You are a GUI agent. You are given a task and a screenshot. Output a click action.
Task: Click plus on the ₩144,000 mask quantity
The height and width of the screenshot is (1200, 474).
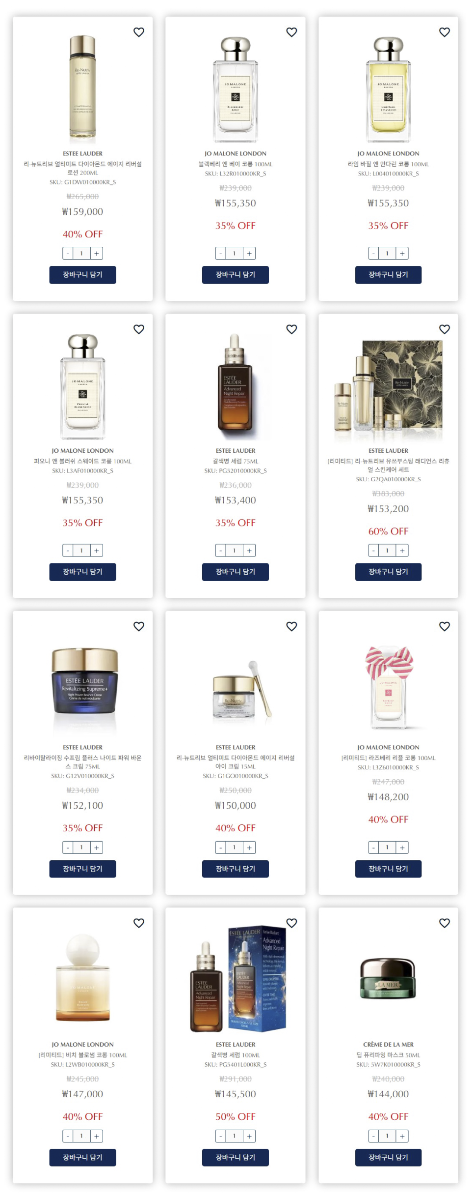tap(403, 1135)
